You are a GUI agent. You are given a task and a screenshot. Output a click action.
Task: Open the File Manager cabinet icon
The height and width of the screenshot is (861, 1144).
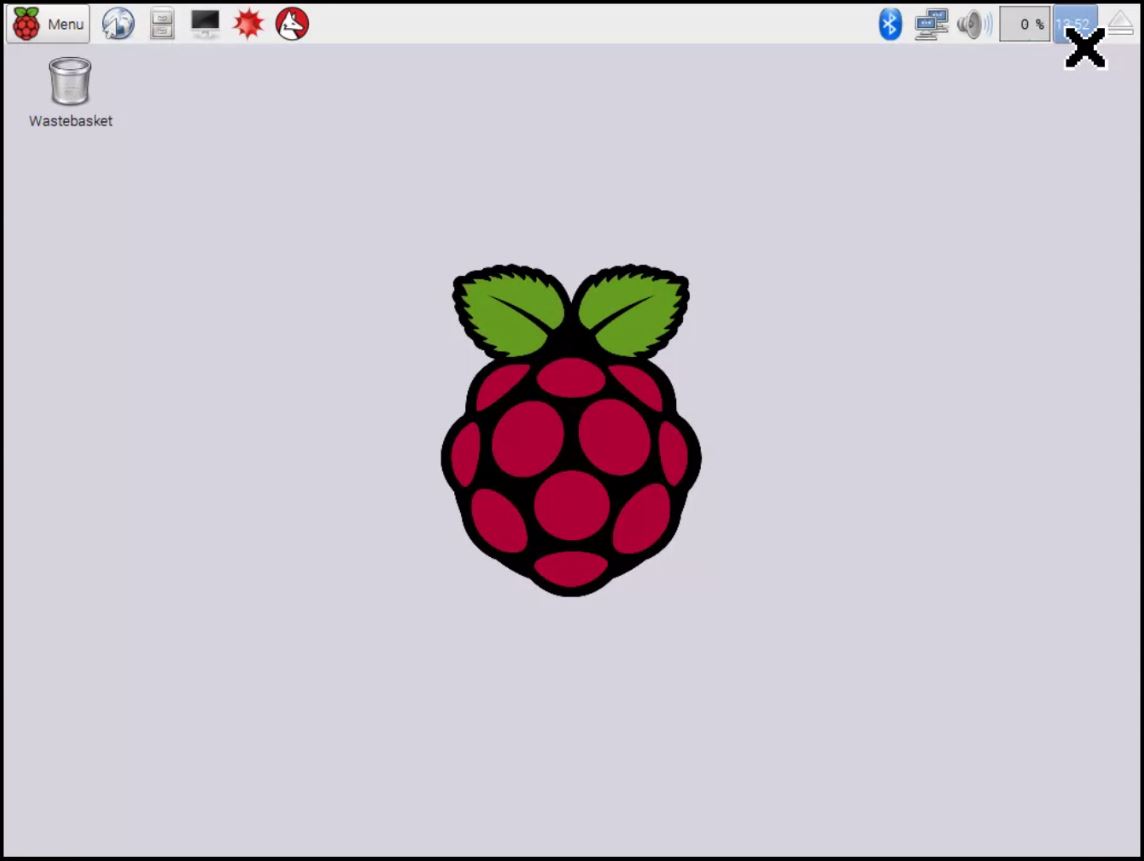pyautogui.click(x=161, y=24)
